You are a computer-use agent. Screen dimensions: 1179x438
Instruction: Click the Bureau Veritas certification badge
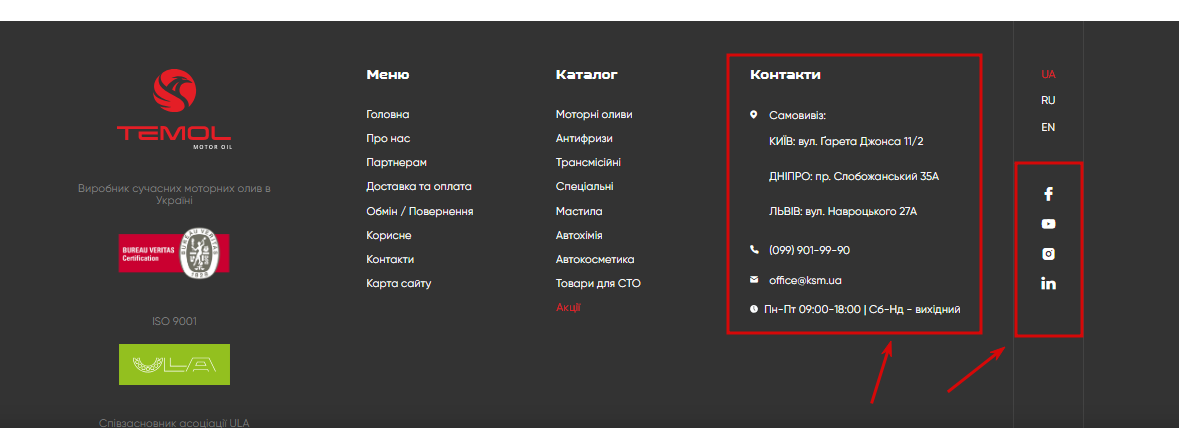coord(174,253)
